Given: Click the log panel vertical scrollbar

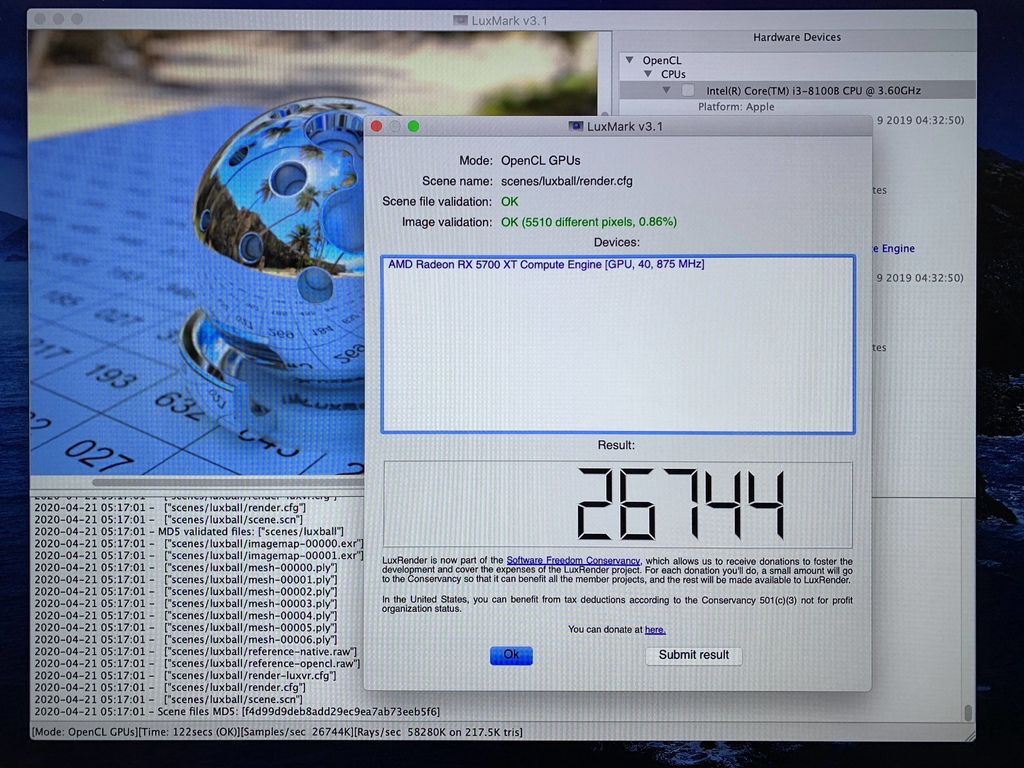Looking at the screenshot, I should [968, 712].
